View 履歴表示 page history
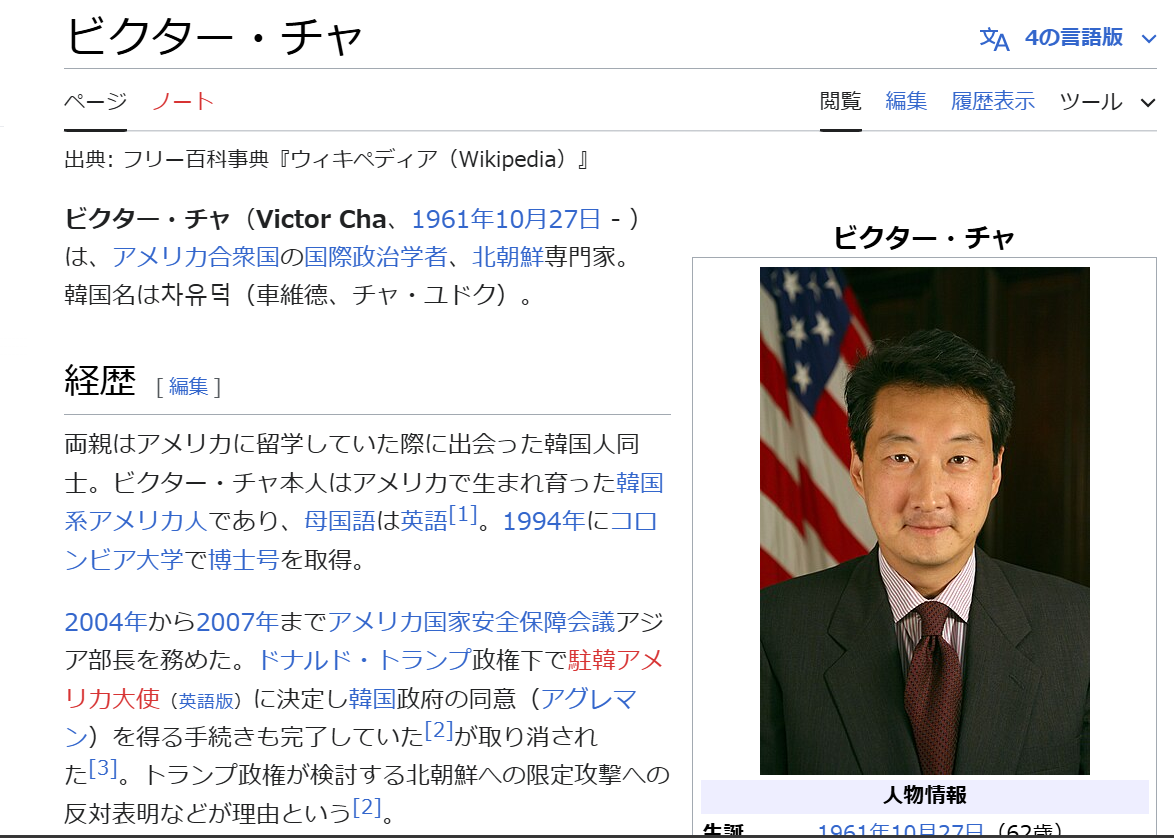Viewport: 1174px width, 838px height. pos(992,101)
